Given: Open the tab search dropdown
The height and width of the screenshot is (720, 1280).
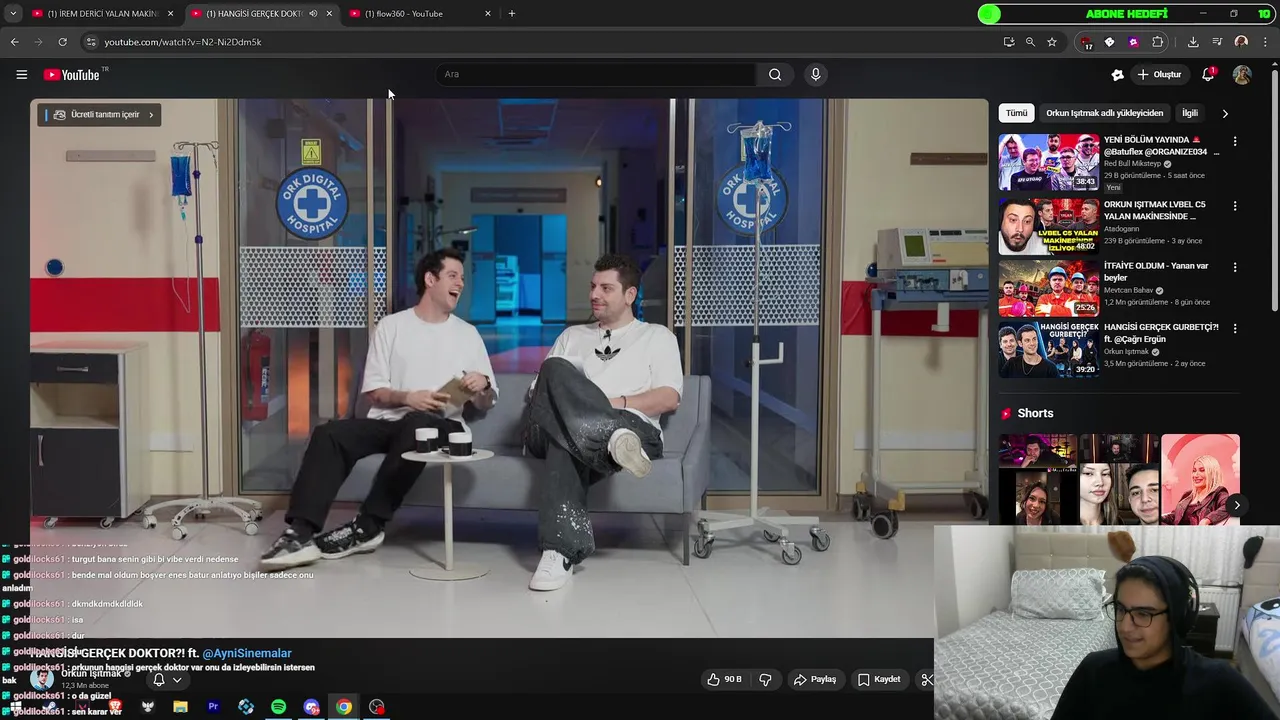Looking at the screenshot, I should (13, 14).
